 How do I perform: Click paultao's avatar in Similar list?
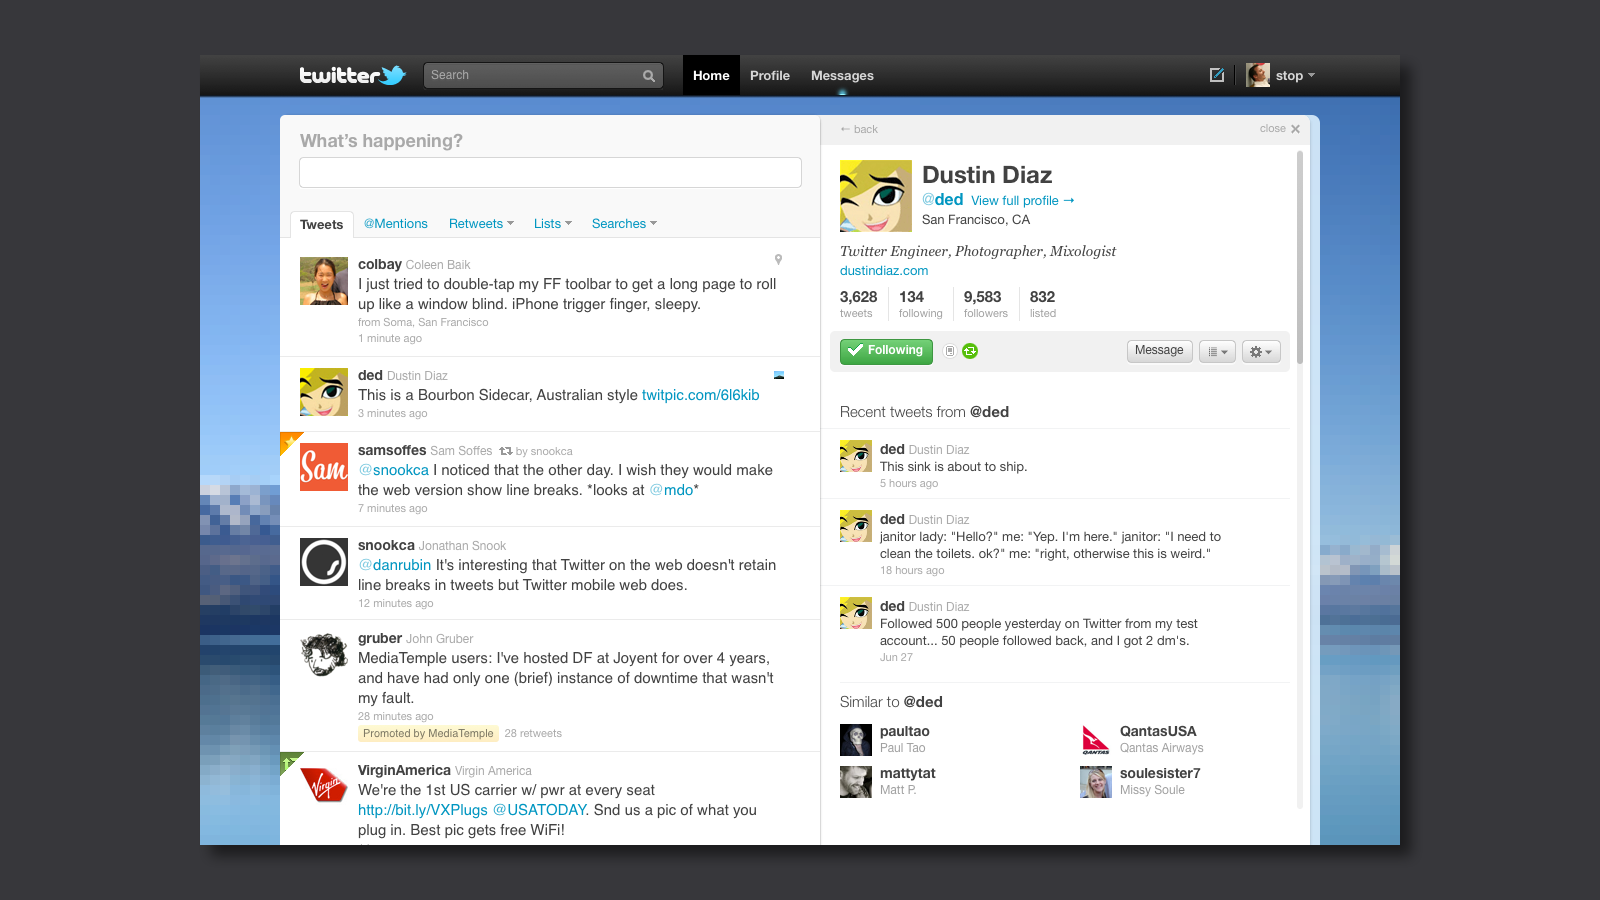pos(856,740)
